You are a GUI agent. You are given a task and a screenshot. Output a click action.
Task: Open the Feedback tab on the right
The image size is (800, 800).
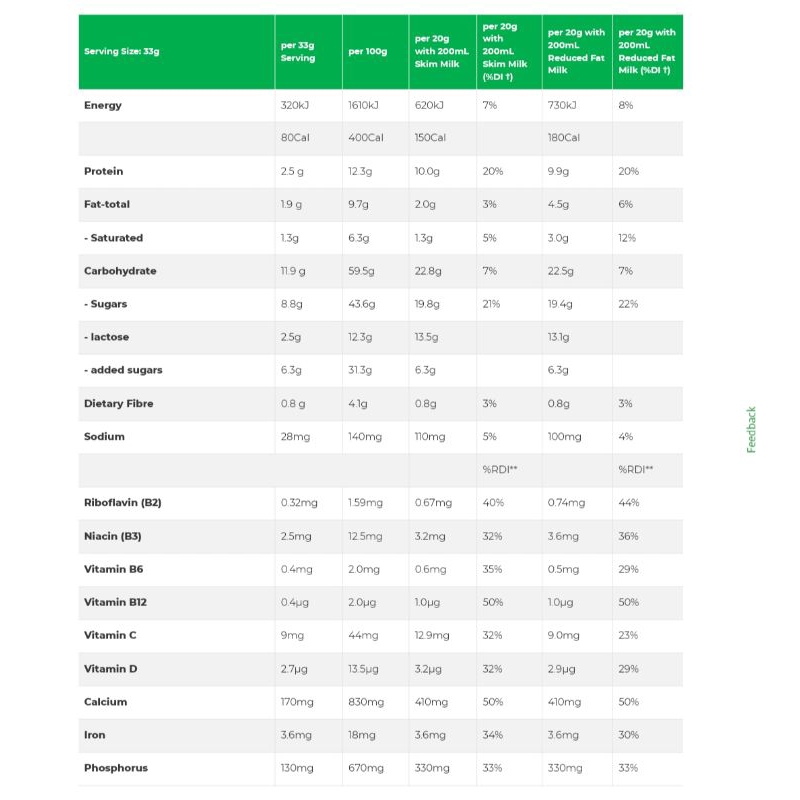[751, 429]
